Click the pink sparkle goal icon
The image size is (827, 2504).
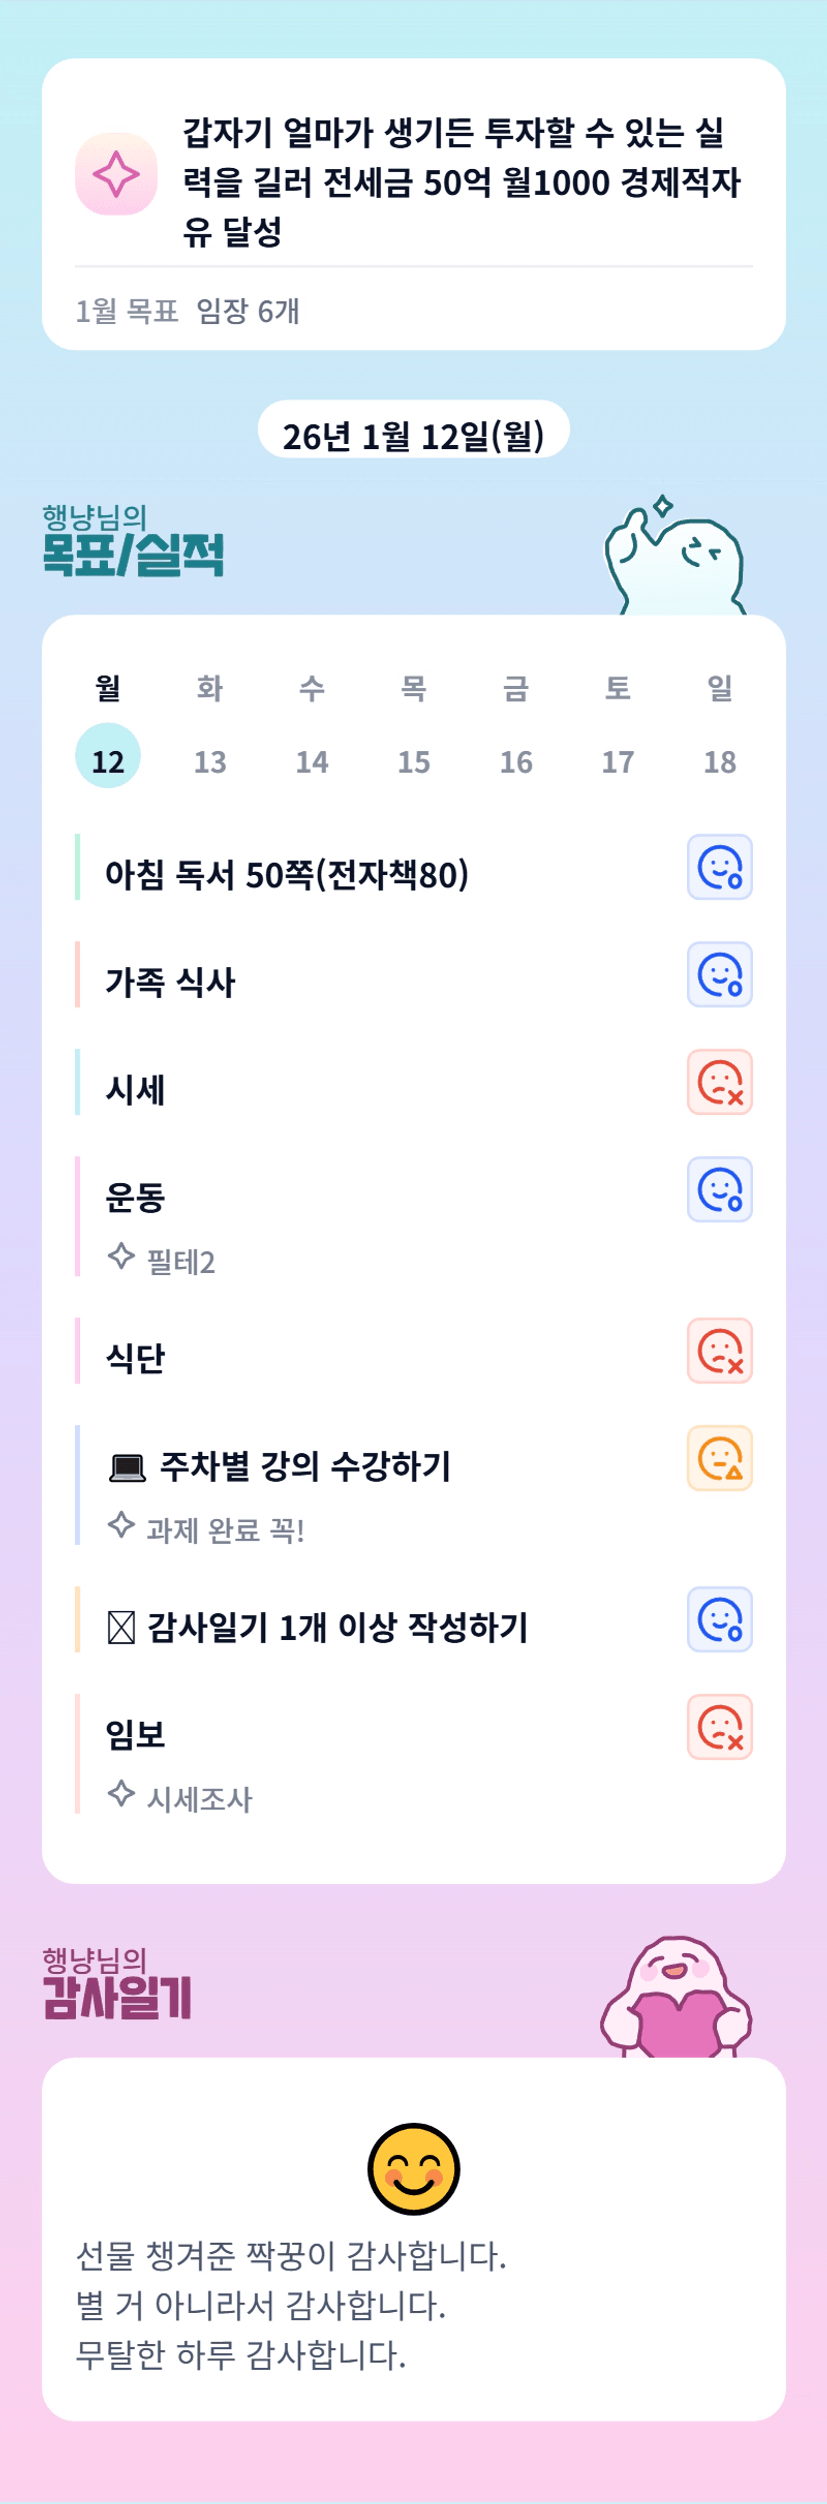[116, 174]
